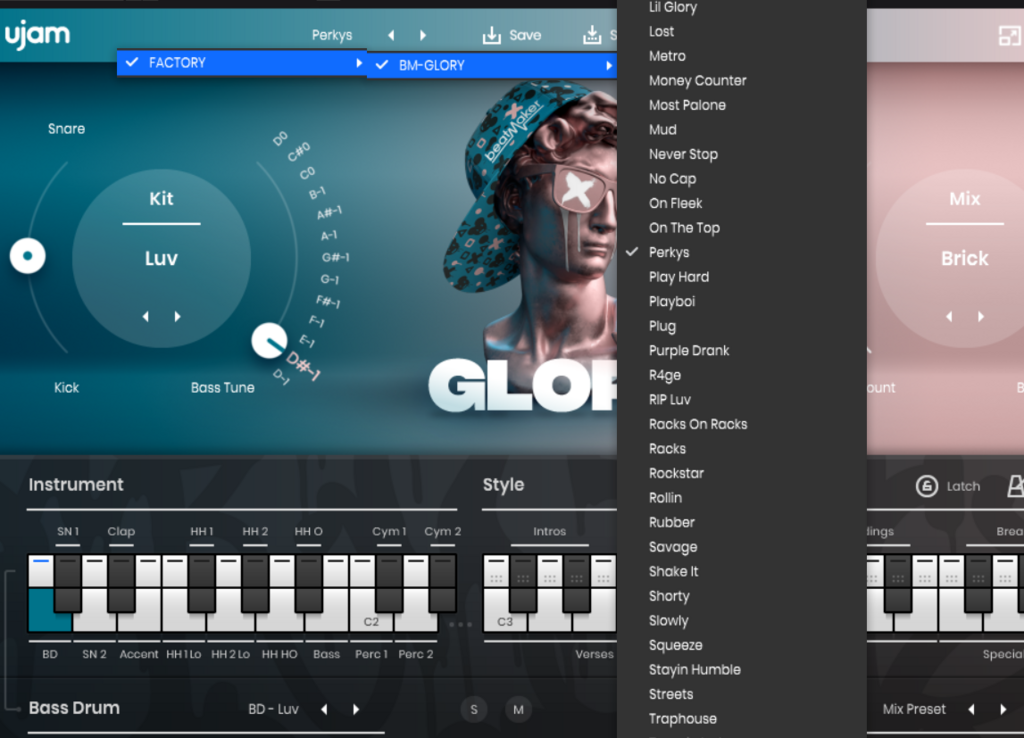Choose the Never Stop preset
Image resolution: width=1024 pixels, height=738 pixels.
pos(742,154)
